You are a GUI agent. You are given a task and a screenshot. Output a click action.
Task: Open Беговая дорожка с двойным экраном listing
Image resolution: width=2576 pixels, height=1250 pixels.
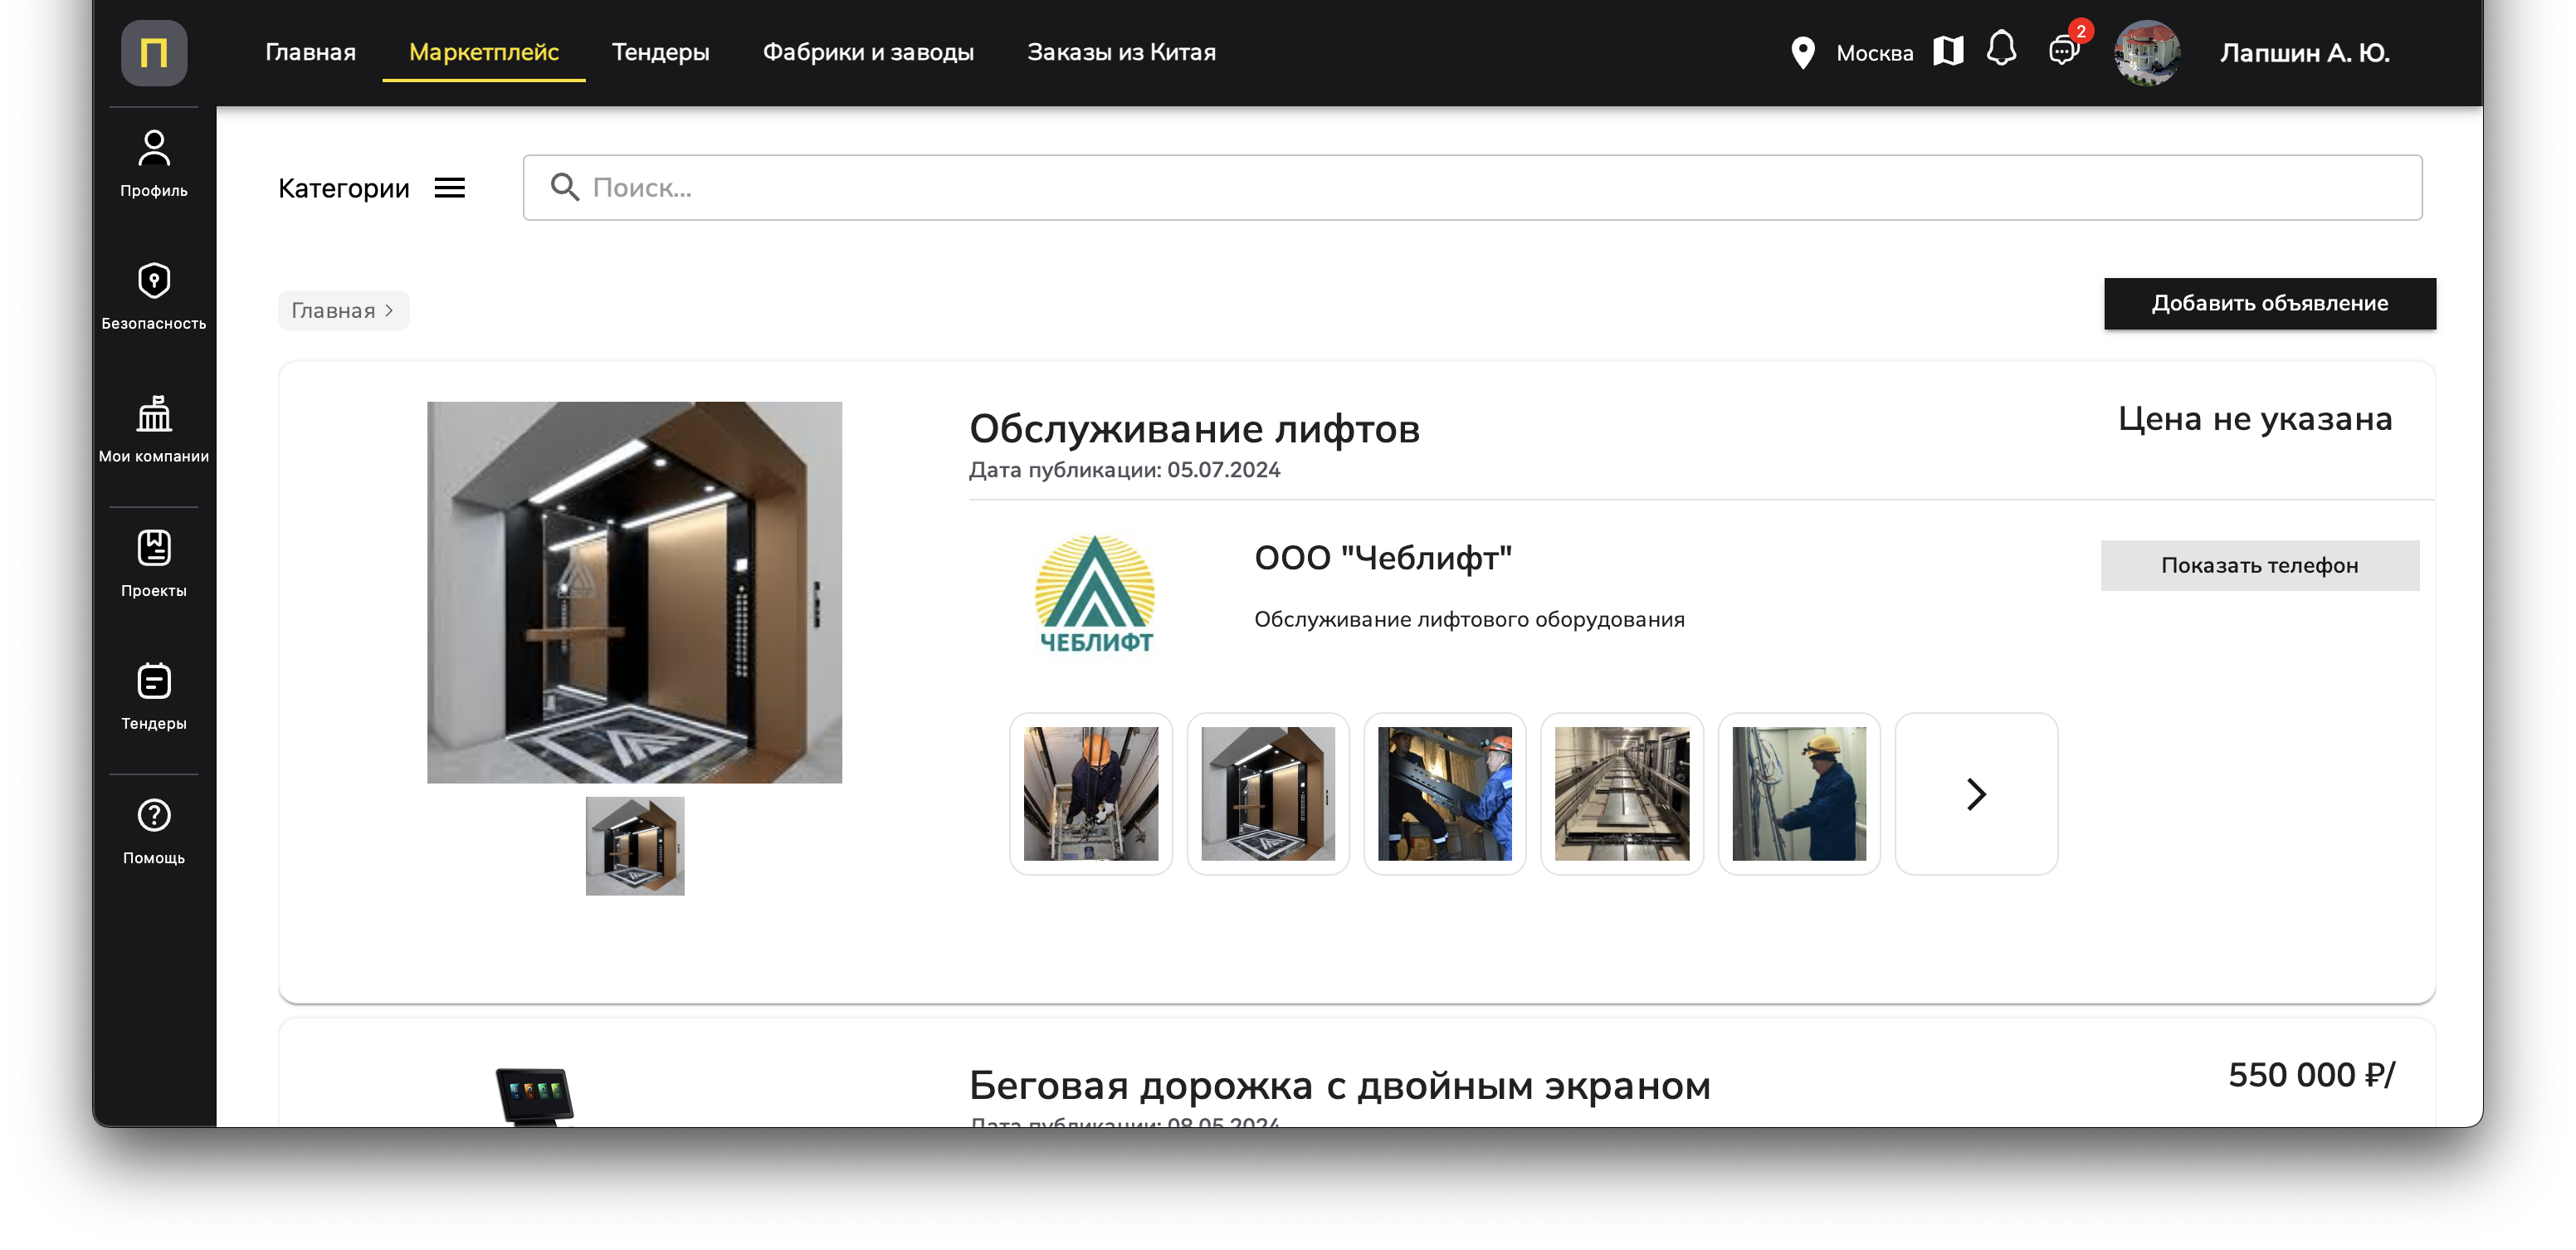click(1340, 1085)
